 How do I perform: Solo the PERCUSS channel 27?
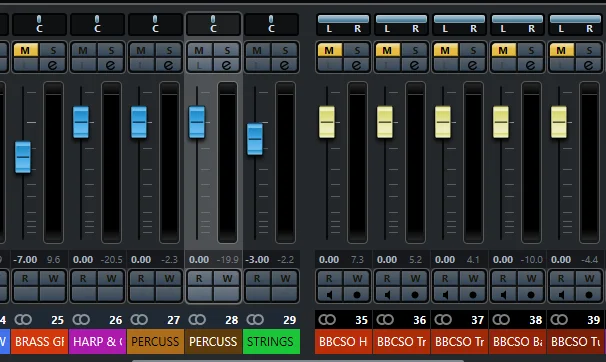click(169, 50)
